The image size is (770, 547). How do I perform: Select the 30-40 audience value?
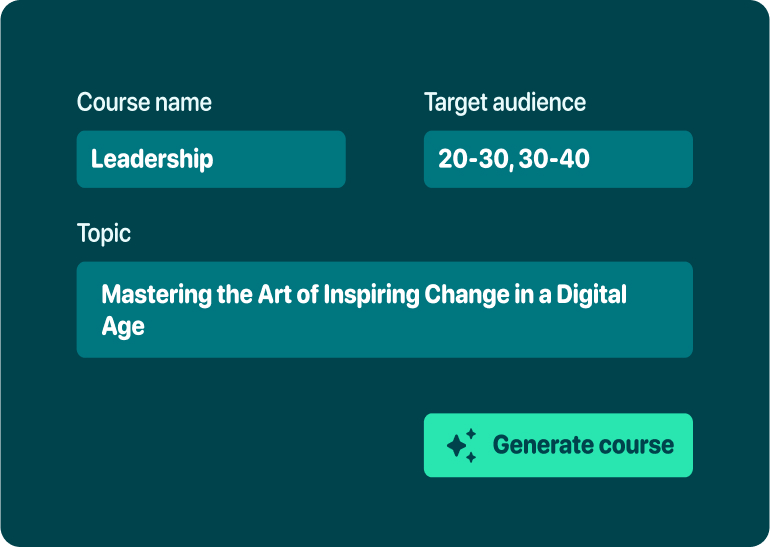[x=554, y=159]
